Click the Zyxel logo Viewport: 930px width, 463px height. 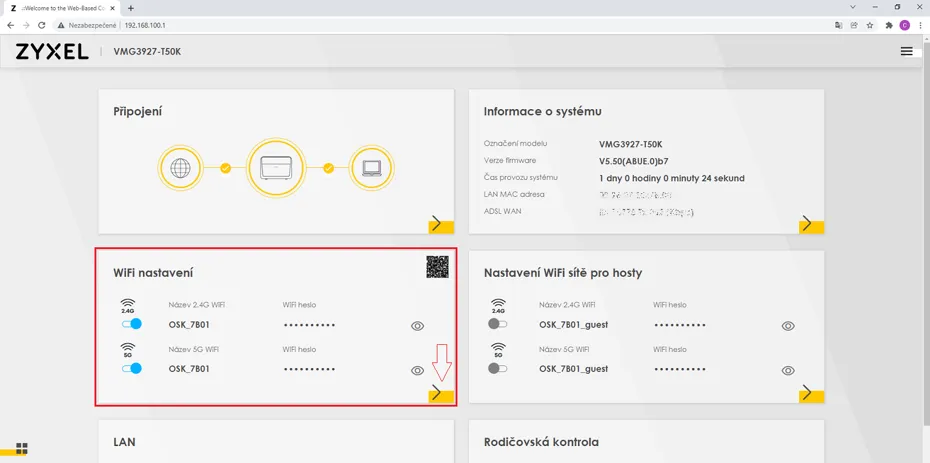tap(52, 52)
